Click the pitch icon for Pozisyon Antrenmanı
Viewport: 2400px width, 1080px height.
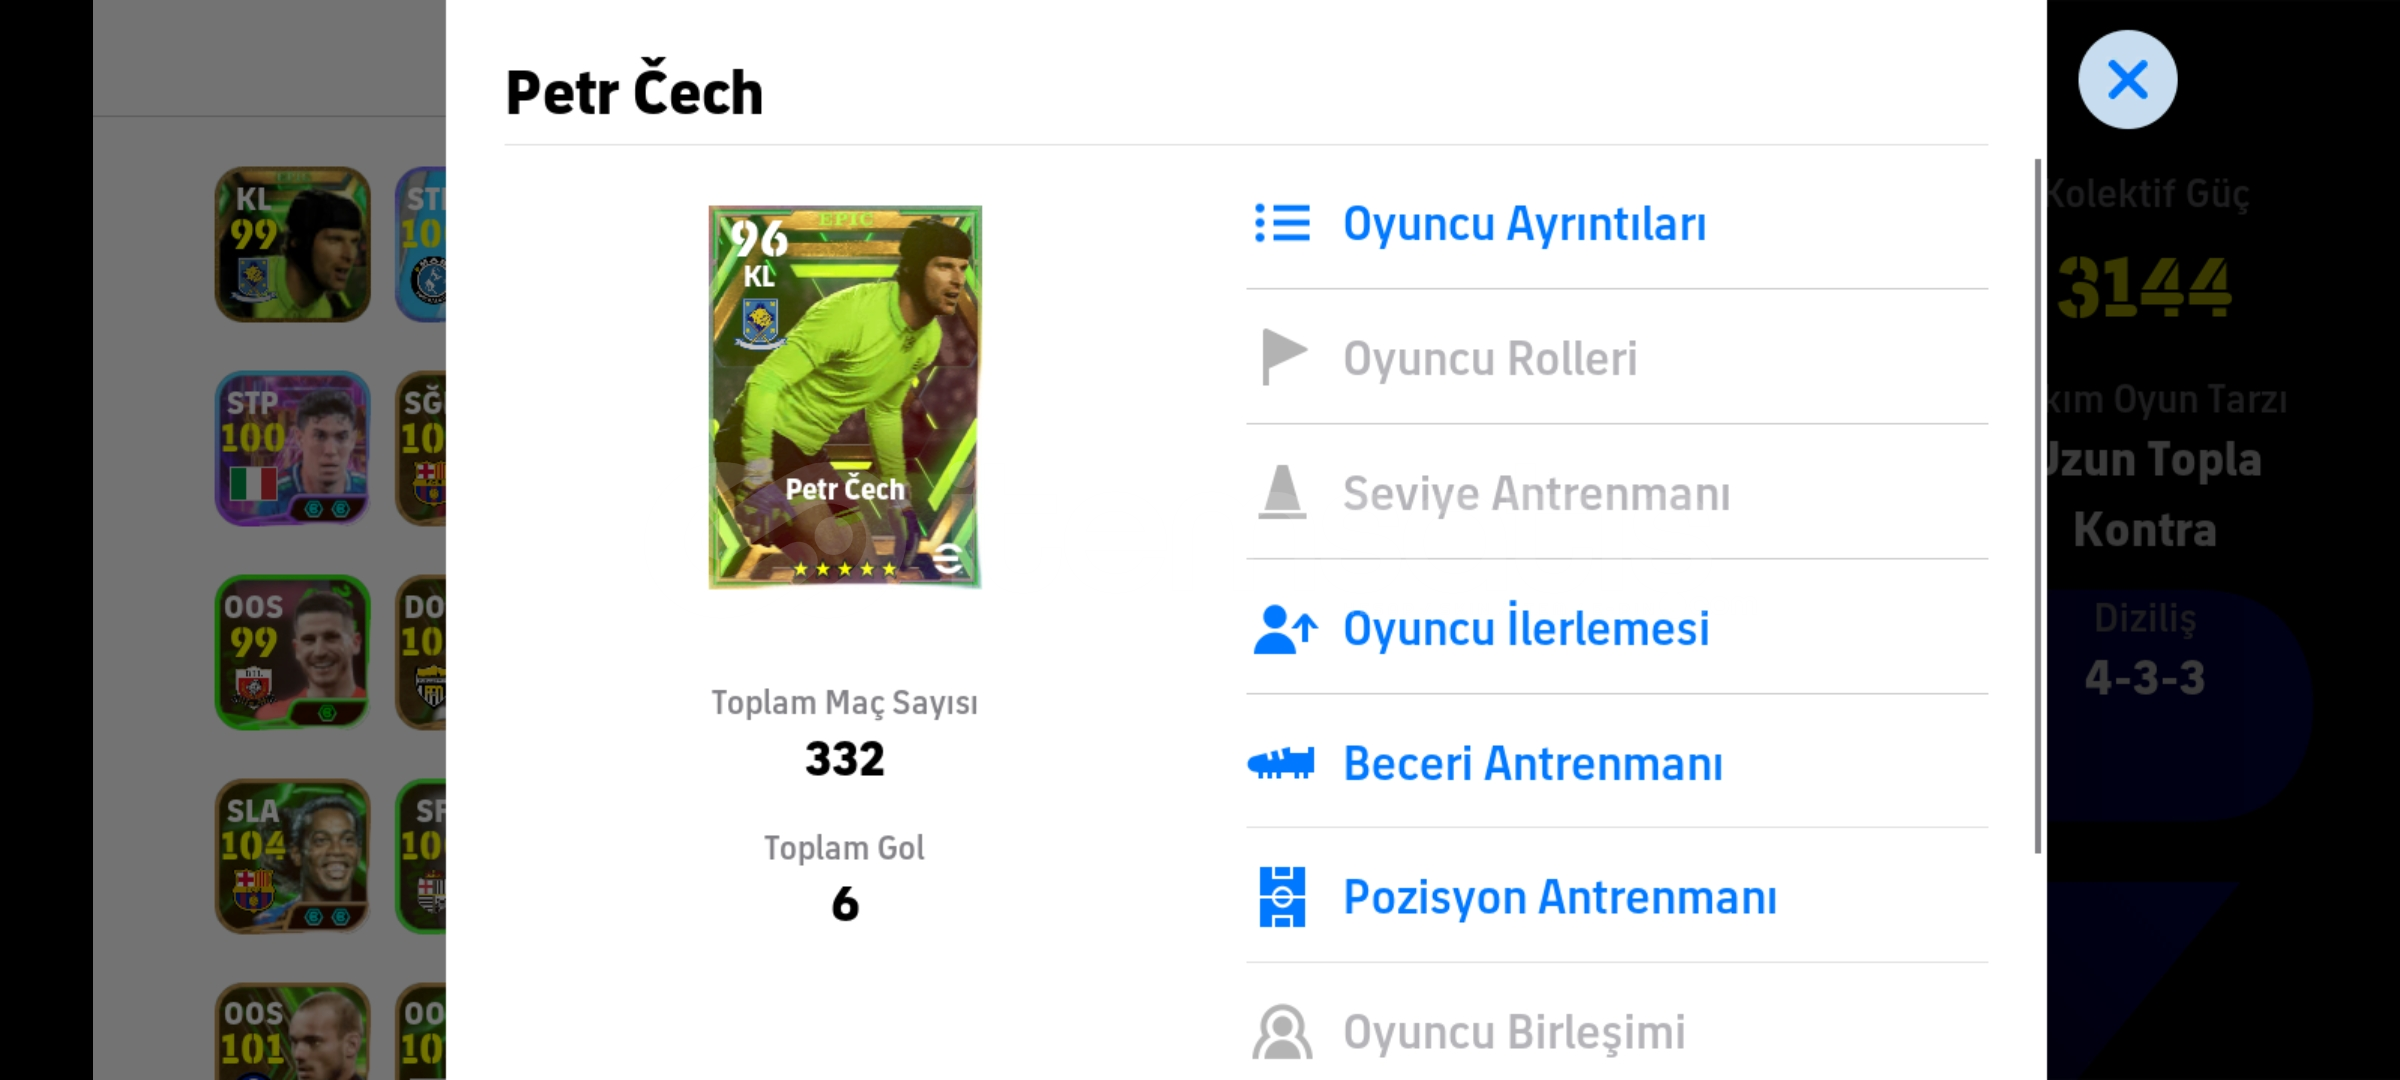click(1282, 897)
